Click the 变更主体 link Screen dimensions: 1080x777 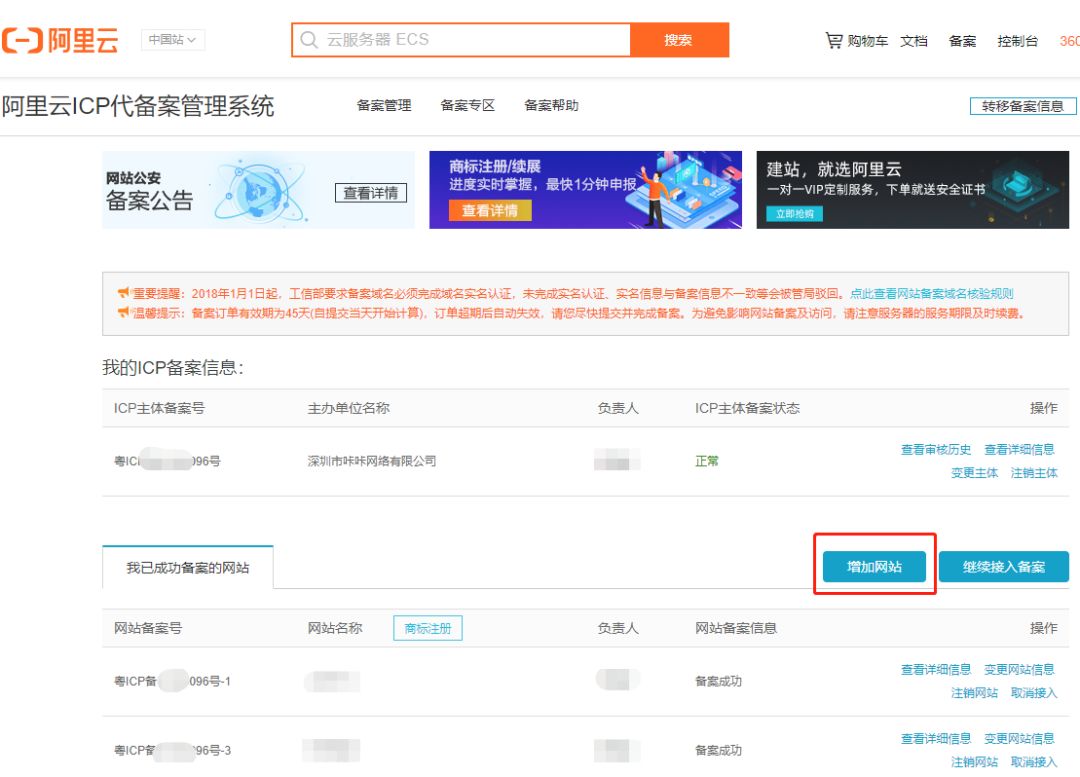975,473
